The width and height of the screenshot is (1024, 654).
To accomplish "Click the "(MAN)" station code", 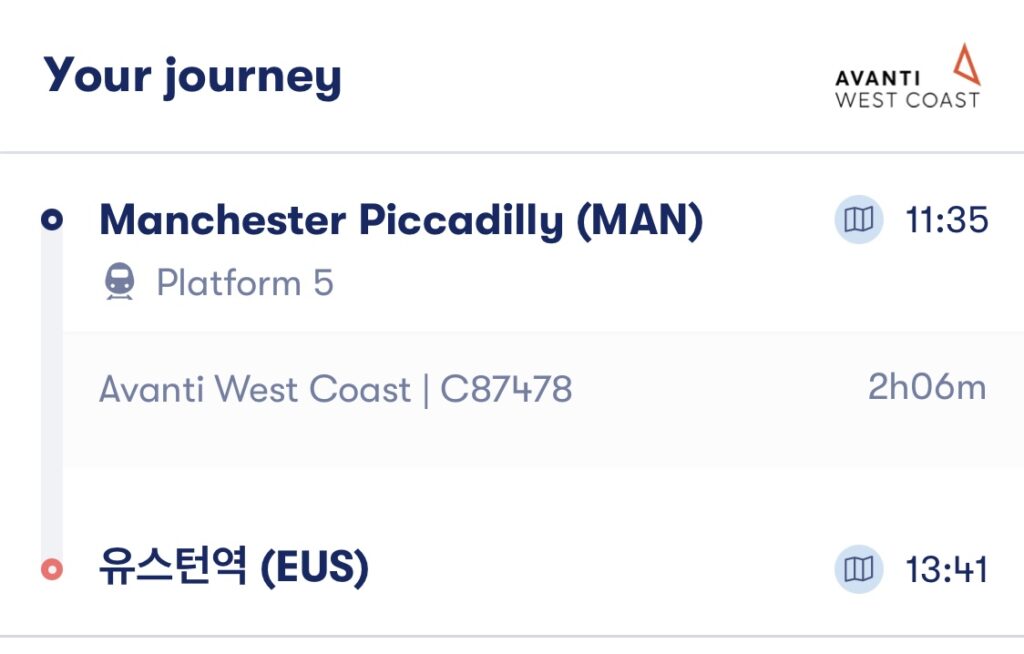I will pos(640,220).
